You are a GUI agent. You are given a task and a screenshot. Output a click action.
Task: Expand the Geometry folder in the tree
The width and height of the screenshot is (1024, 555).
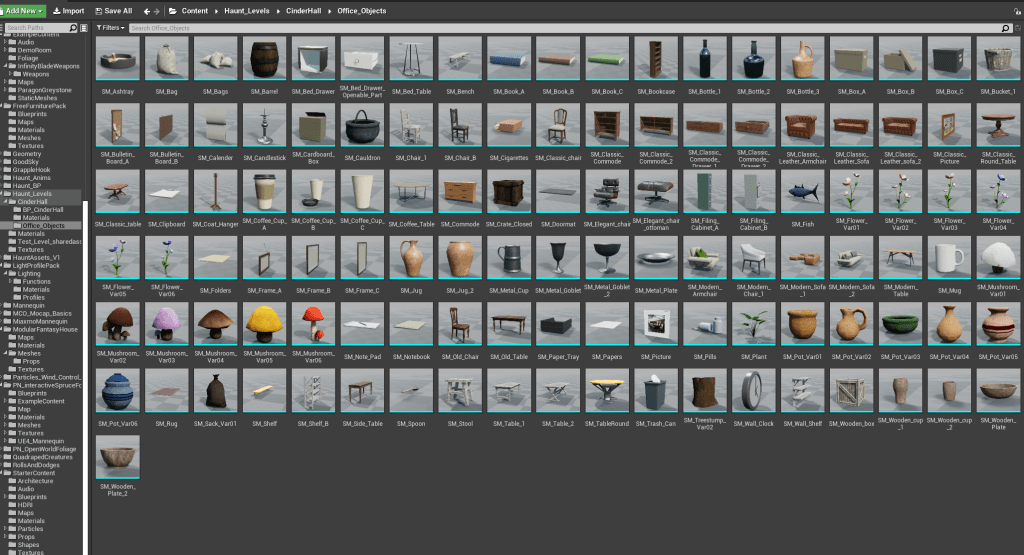pyautogui.click(x=6, y=154)
